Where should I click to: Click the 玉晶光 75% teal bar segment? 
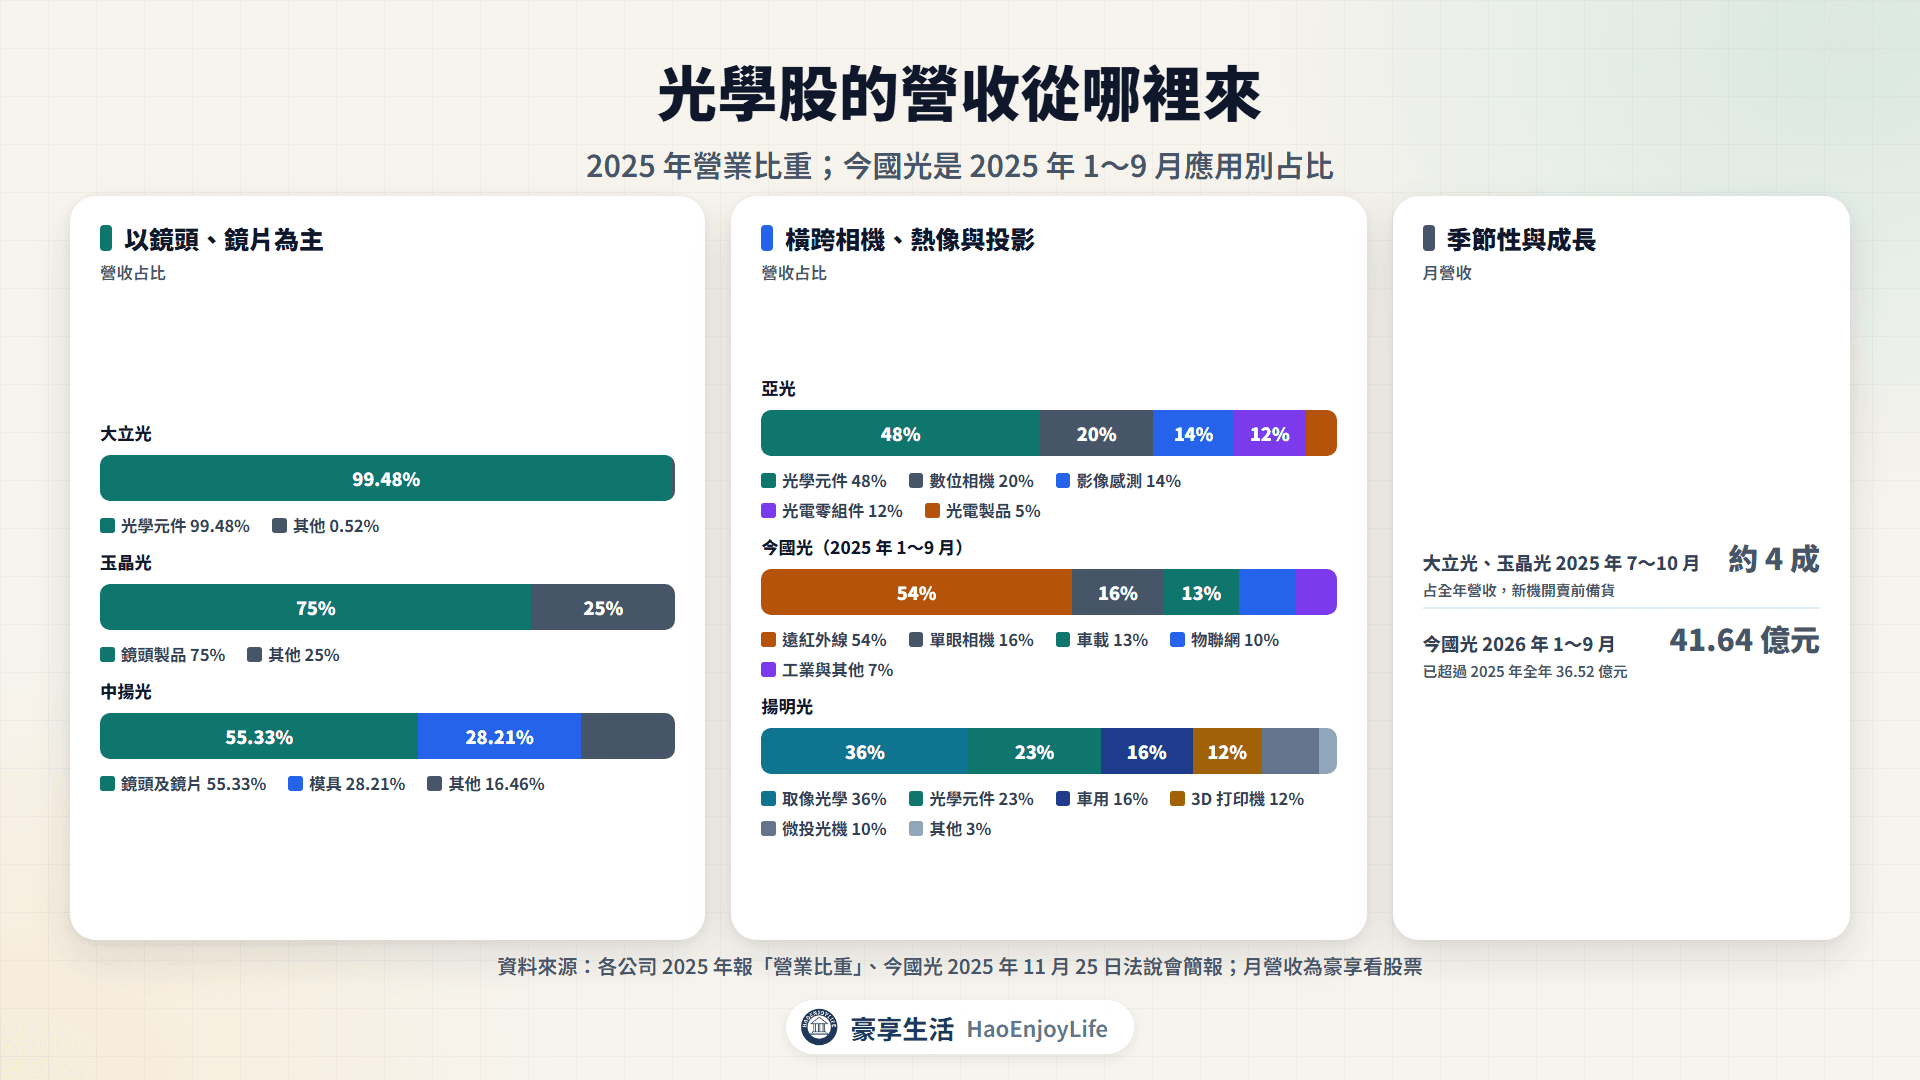[x=315, y=607]
